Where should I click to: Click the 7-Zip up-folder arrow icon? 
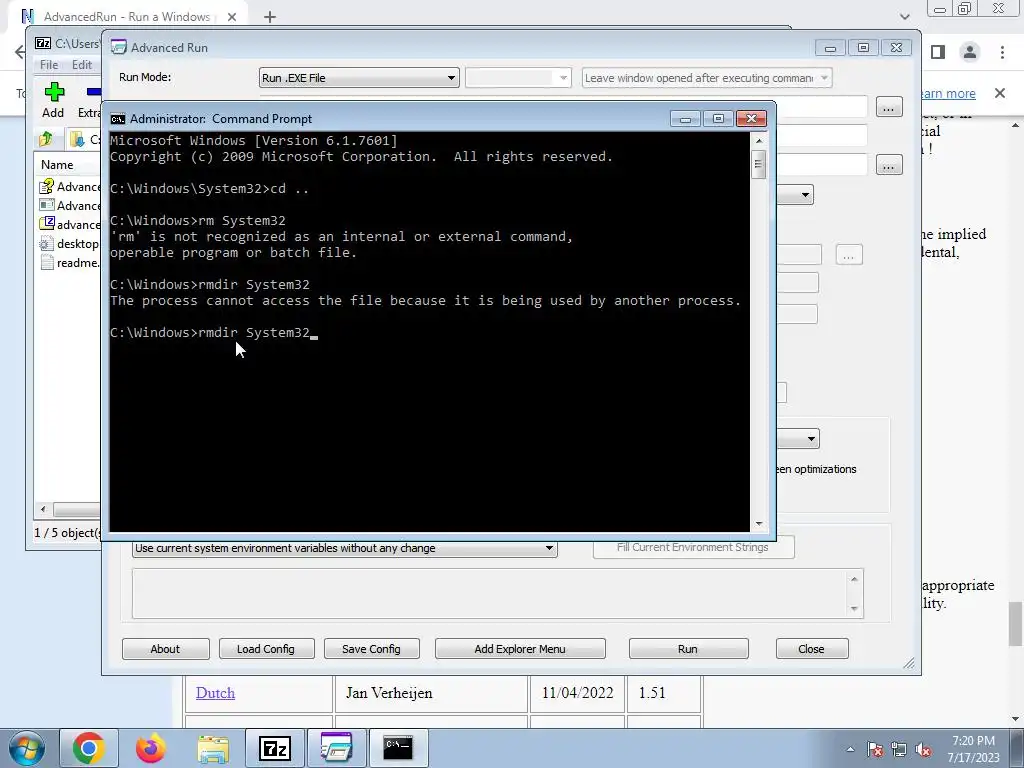click(x=46, y=139)
